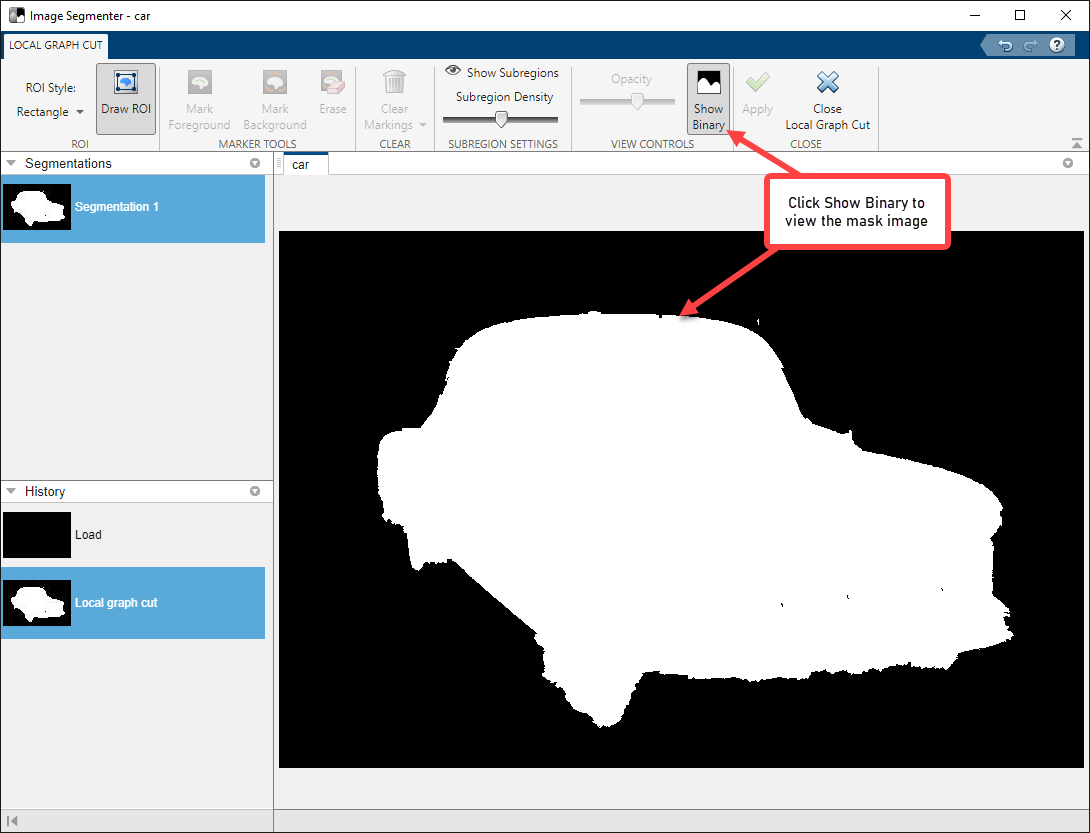Image resolution: width=1090 pixels, height=833 pixels.
Task: Open the ROI Style Rectangle dropdown
Action: 50,112
